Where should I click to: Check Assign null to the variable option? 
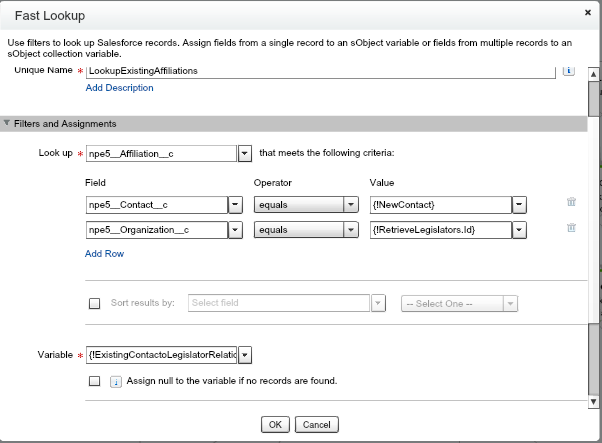94,381
